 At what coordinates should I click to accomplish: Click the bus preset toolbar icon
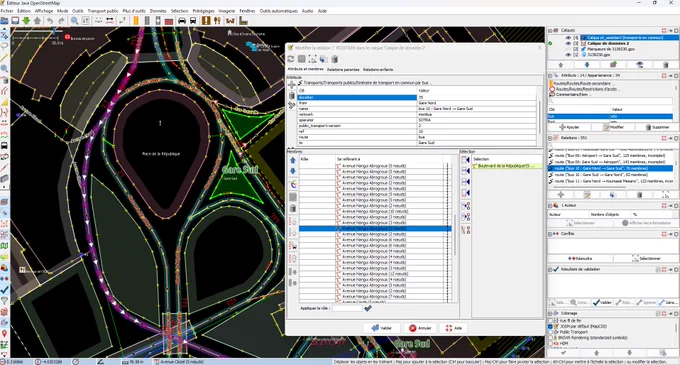[x=193, y=20]
